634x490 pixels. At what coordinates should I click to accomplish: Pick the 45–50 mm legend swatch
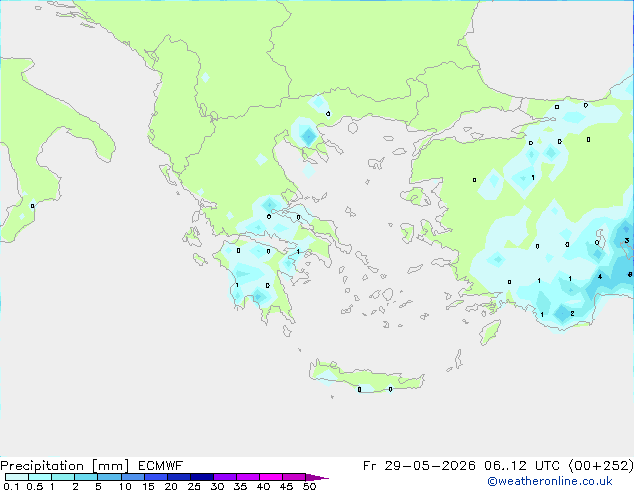click(x=294, y=477)
